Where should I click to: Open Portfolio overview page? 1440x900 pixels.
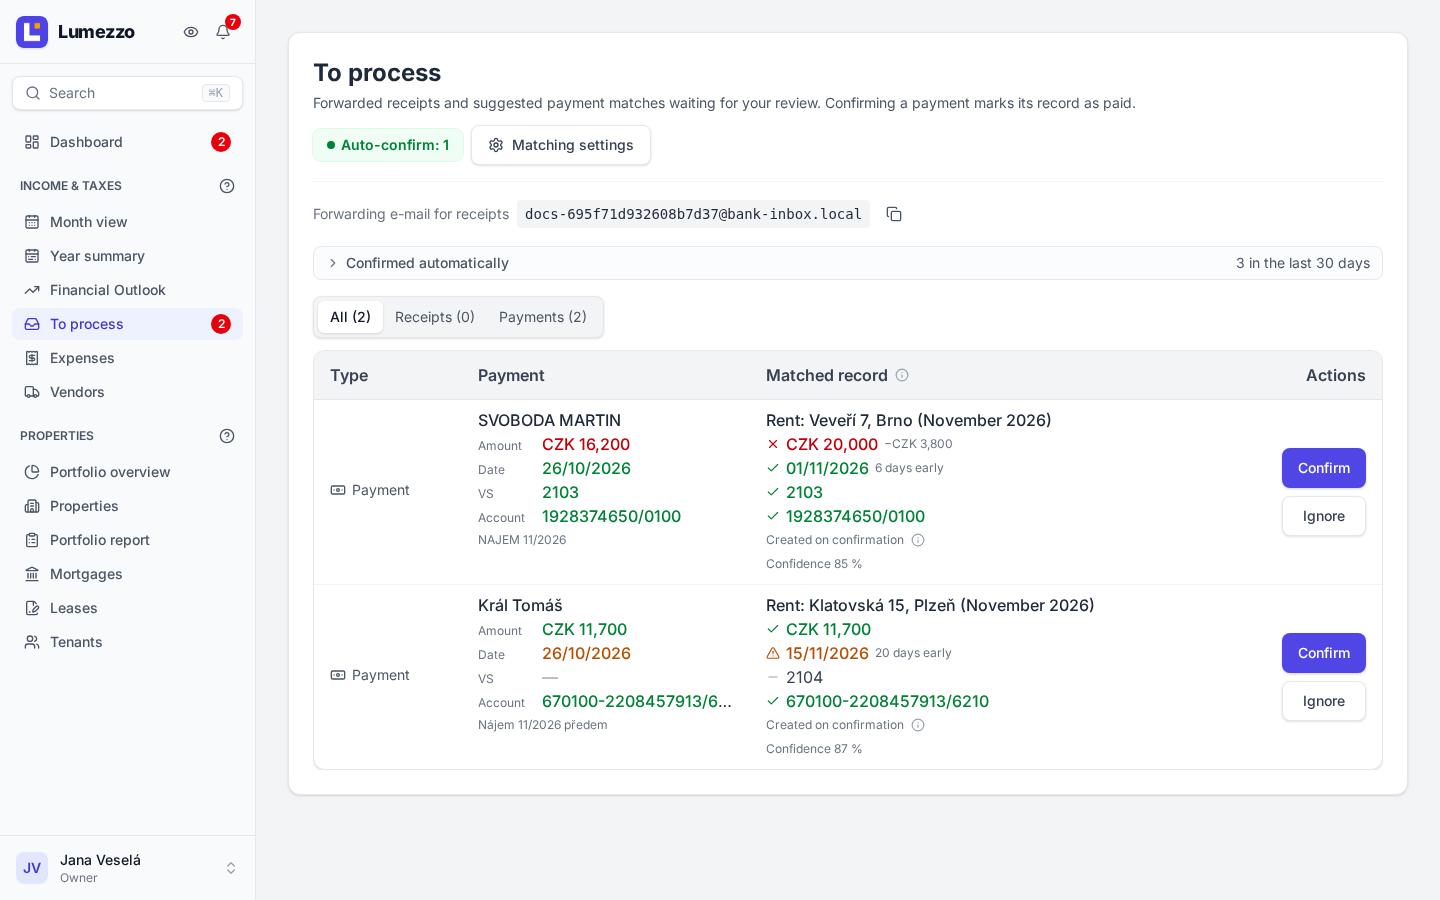coord(127,472)
